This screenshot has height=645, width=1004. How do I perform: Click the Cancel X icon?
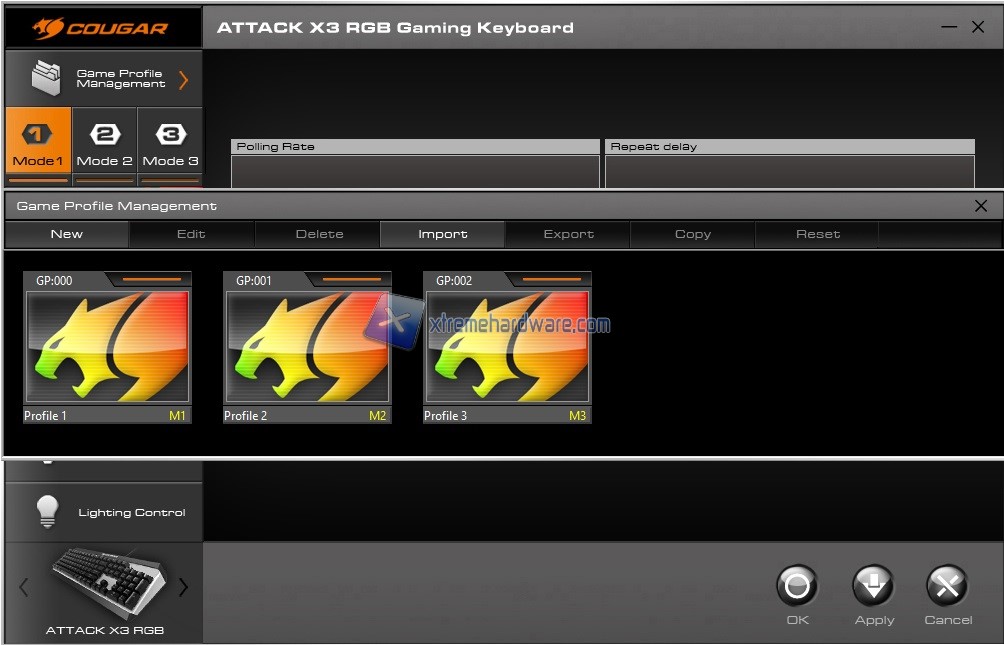tap(947, 586)
